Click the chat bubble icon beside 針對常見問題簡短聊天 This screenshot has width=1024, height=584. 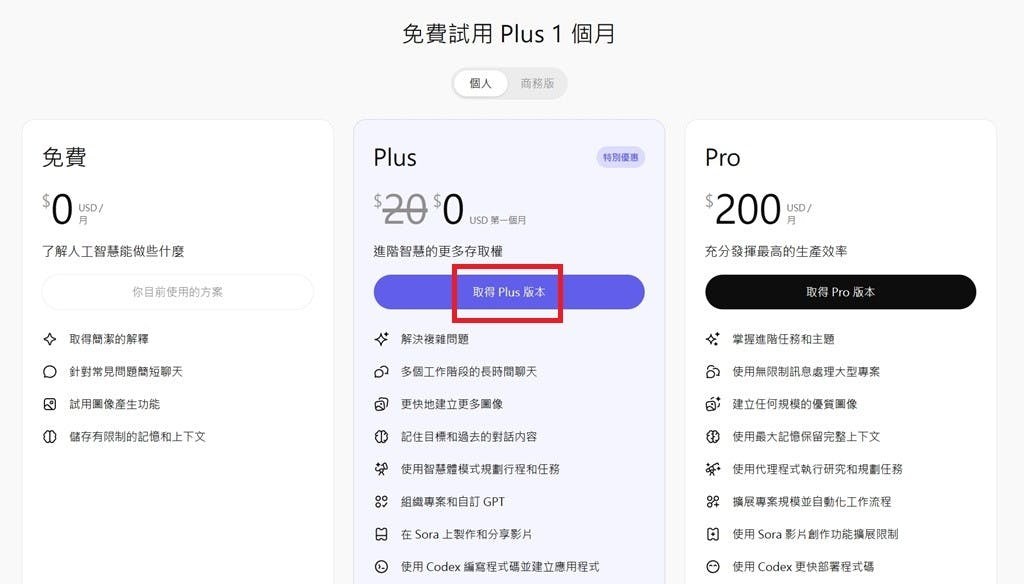coord(50,372)
